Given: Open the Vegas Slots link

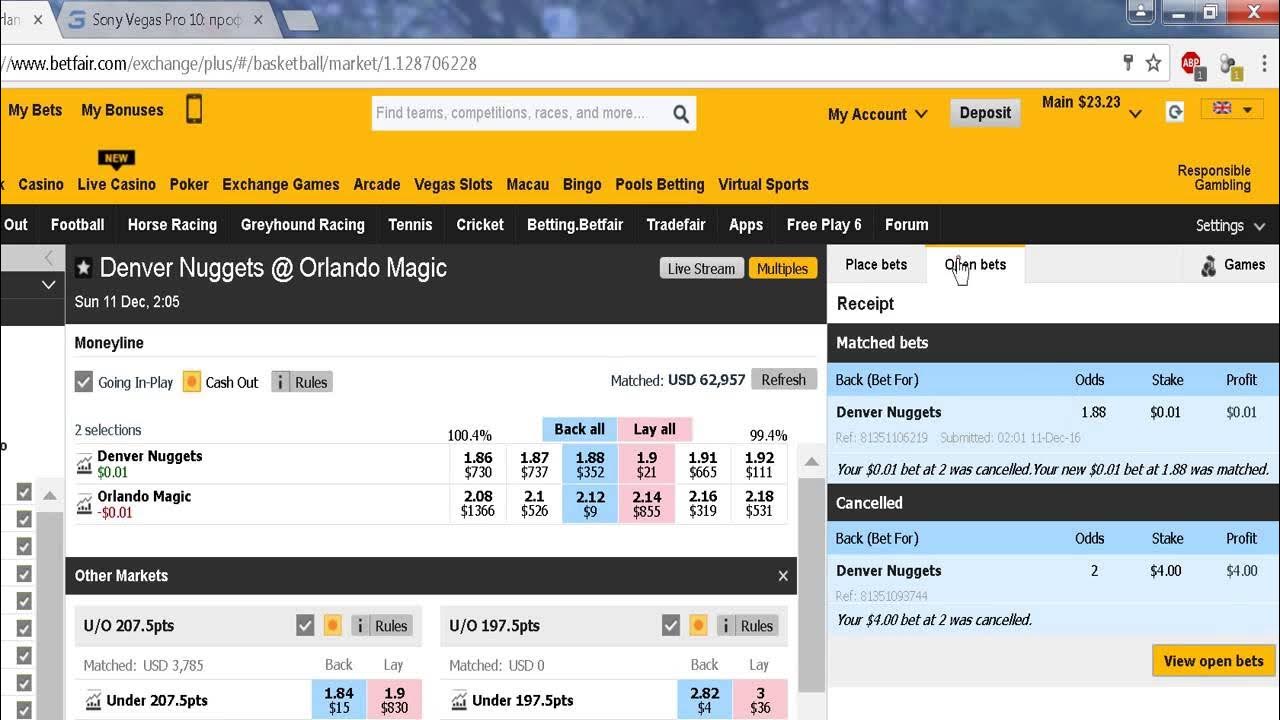Looking at the screenshot, I should click(x=453, y=185).
